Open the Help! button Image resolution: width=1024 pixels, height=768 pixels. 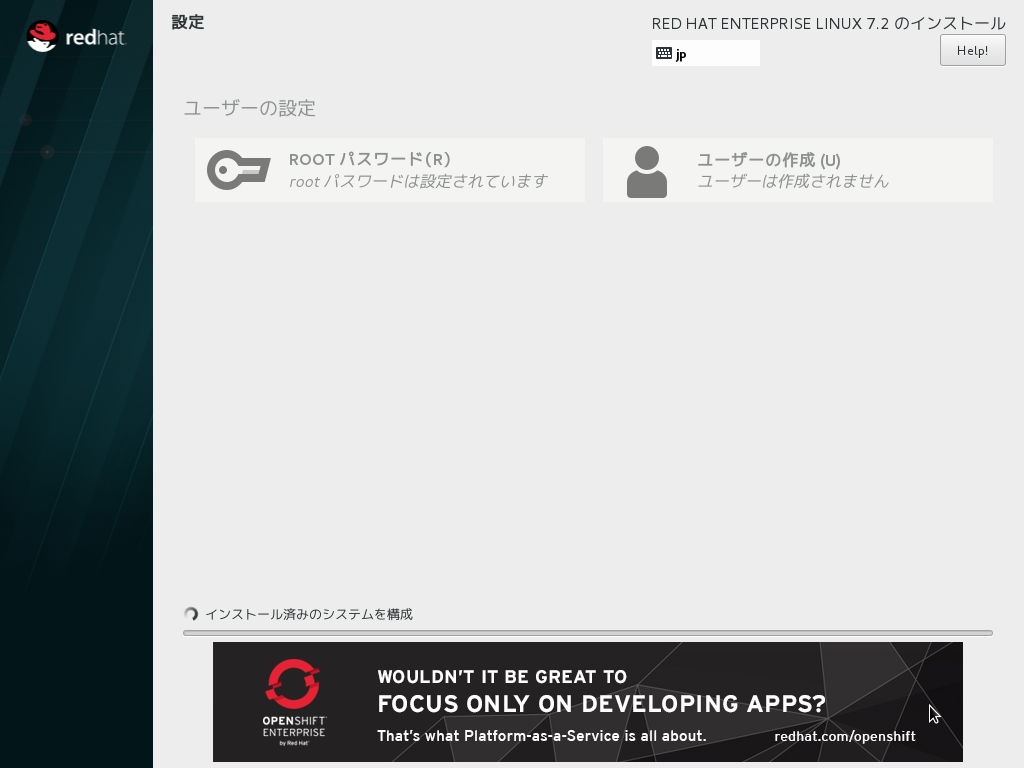click(972, 50)
